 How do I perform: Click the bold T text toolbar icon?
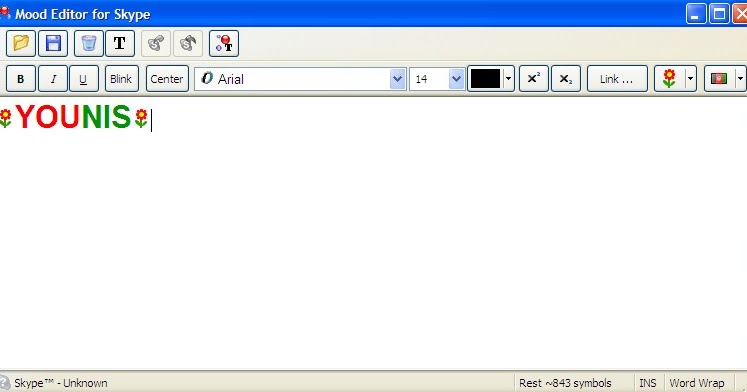[120, 43]
